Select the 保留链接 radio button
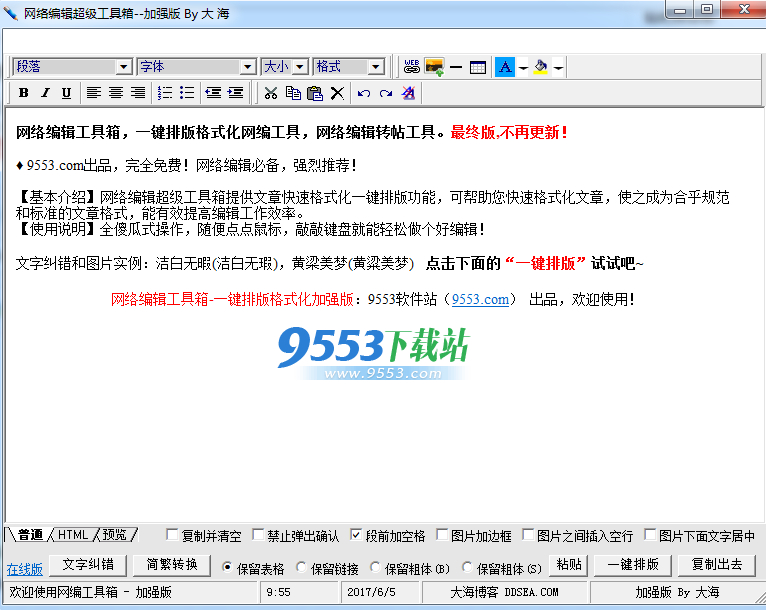Viewport: 766px width, 610px height. coord(301,567)
